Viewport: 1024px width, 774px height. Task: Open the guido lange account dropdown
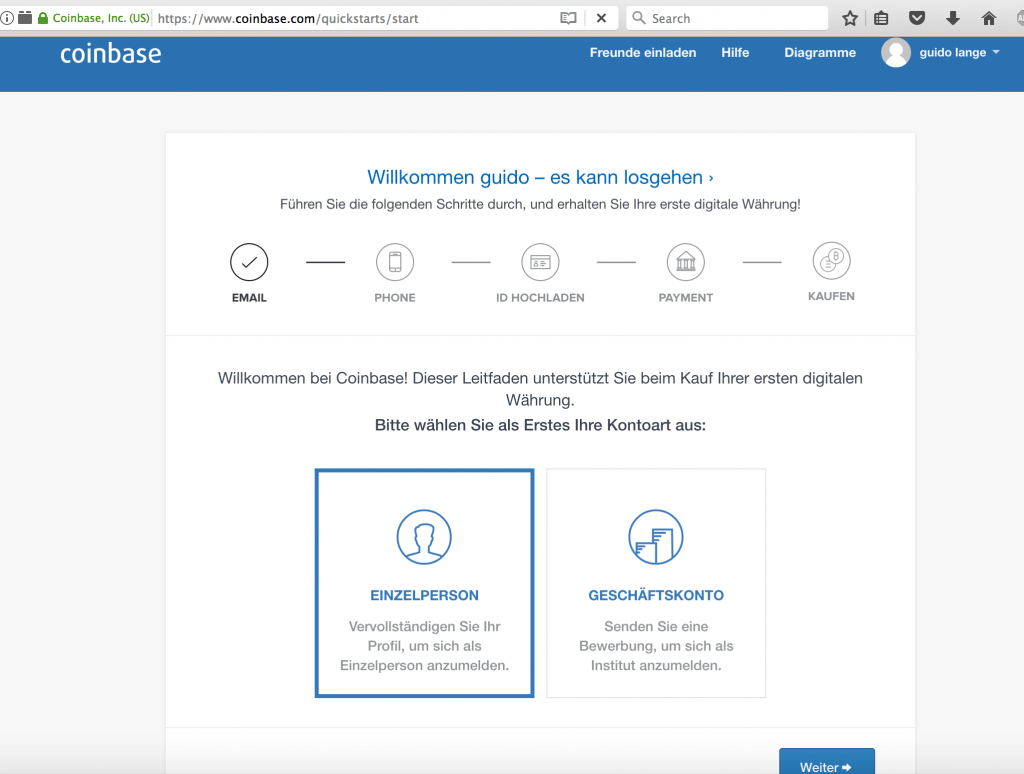point(959,53)
